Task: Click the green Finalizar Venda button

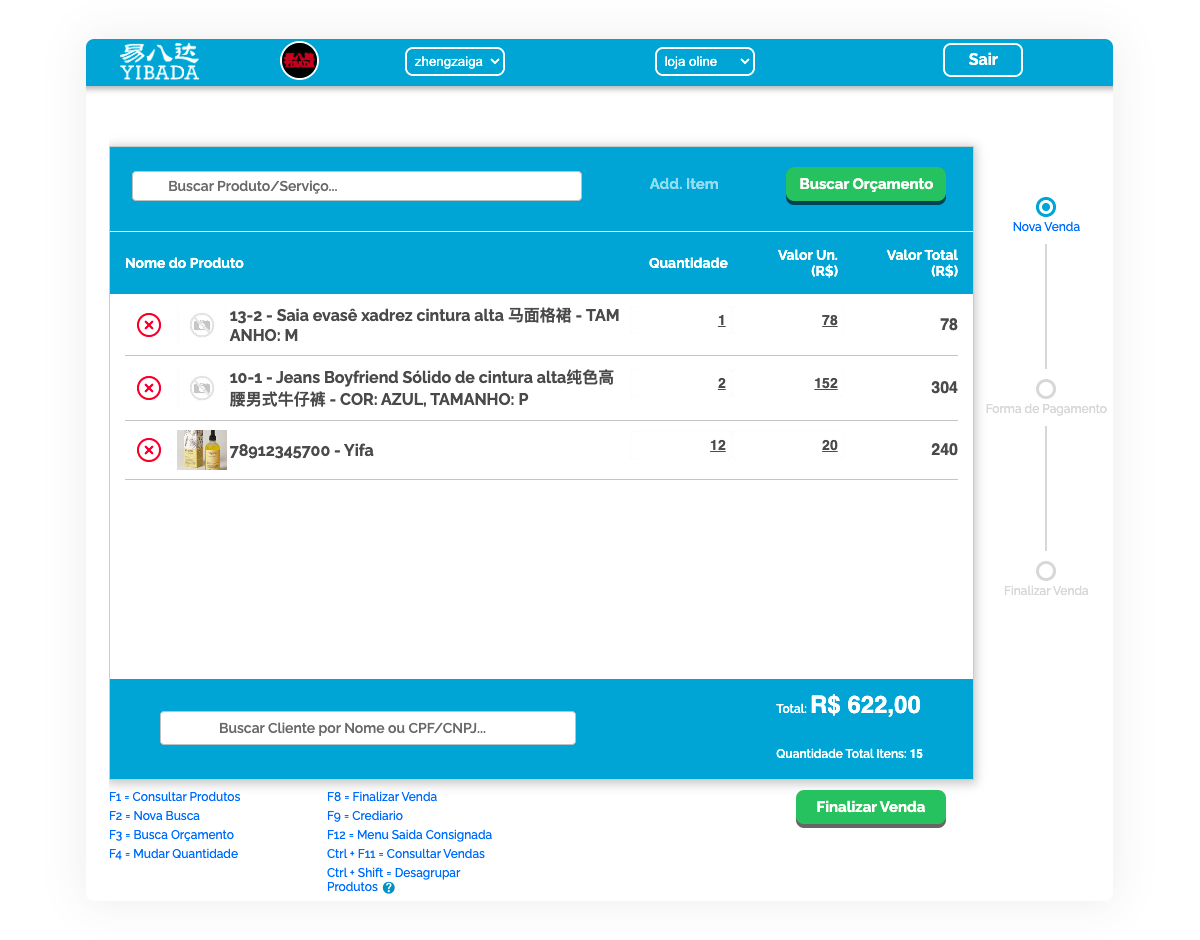Action: 870,807
